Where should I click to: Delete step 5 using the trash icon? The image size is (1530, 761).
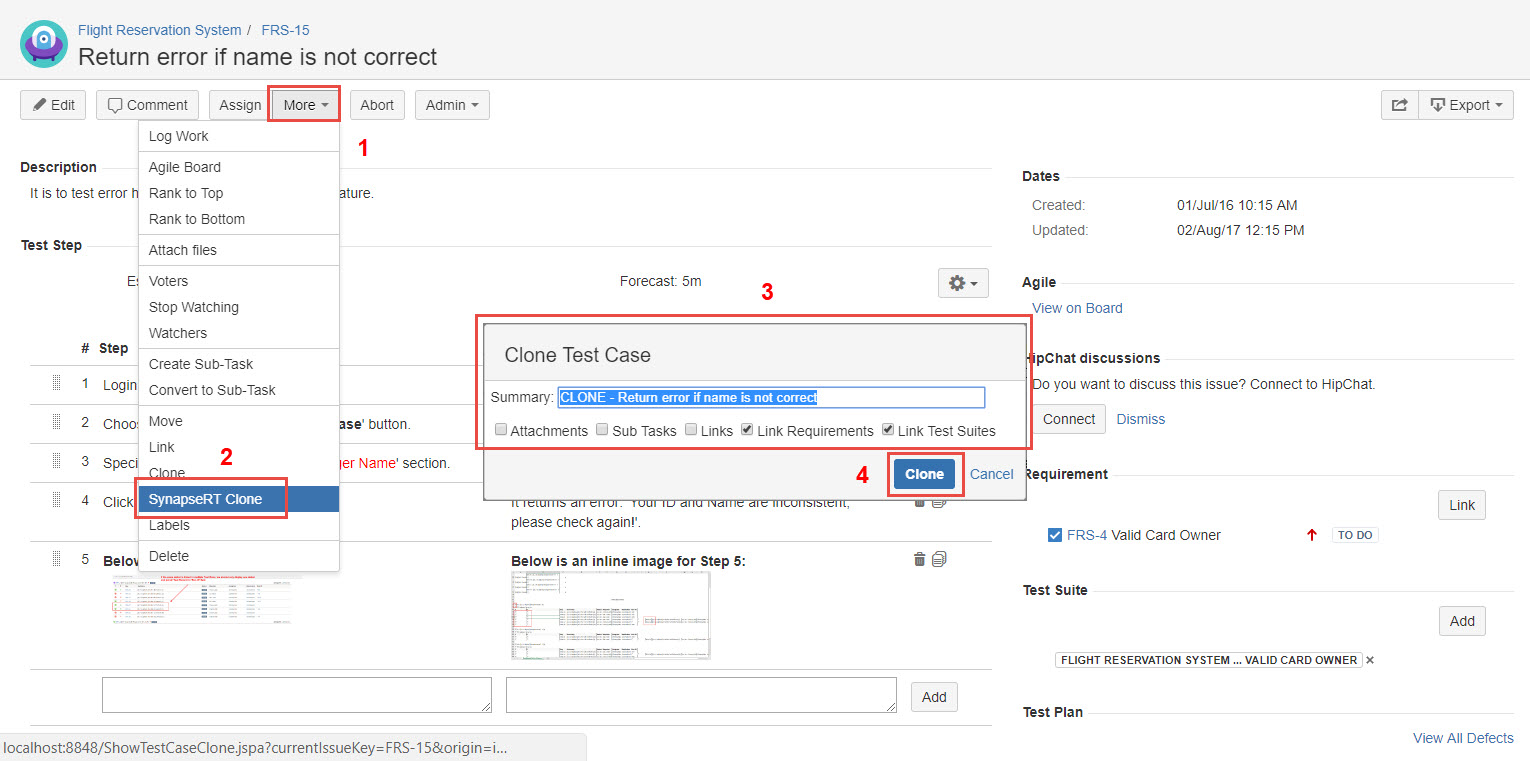pos(919,560)
